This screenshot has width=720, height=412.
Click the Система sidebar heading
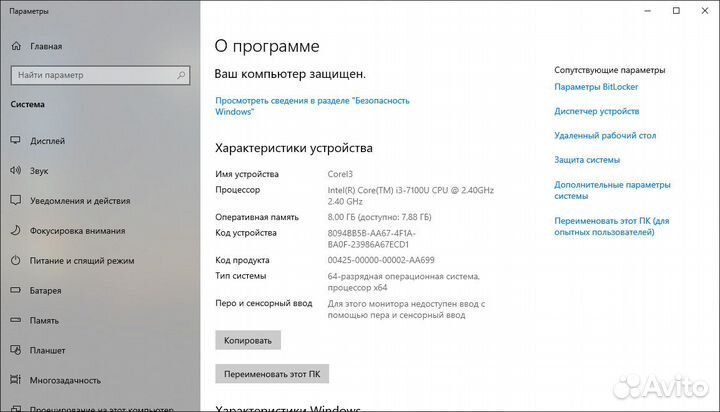click(x=28, y=104)
